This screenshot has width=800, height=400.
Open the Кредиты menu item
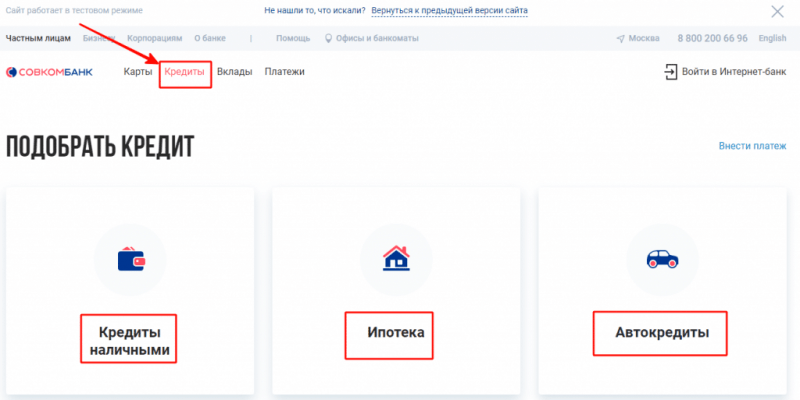tap(185, 72)
